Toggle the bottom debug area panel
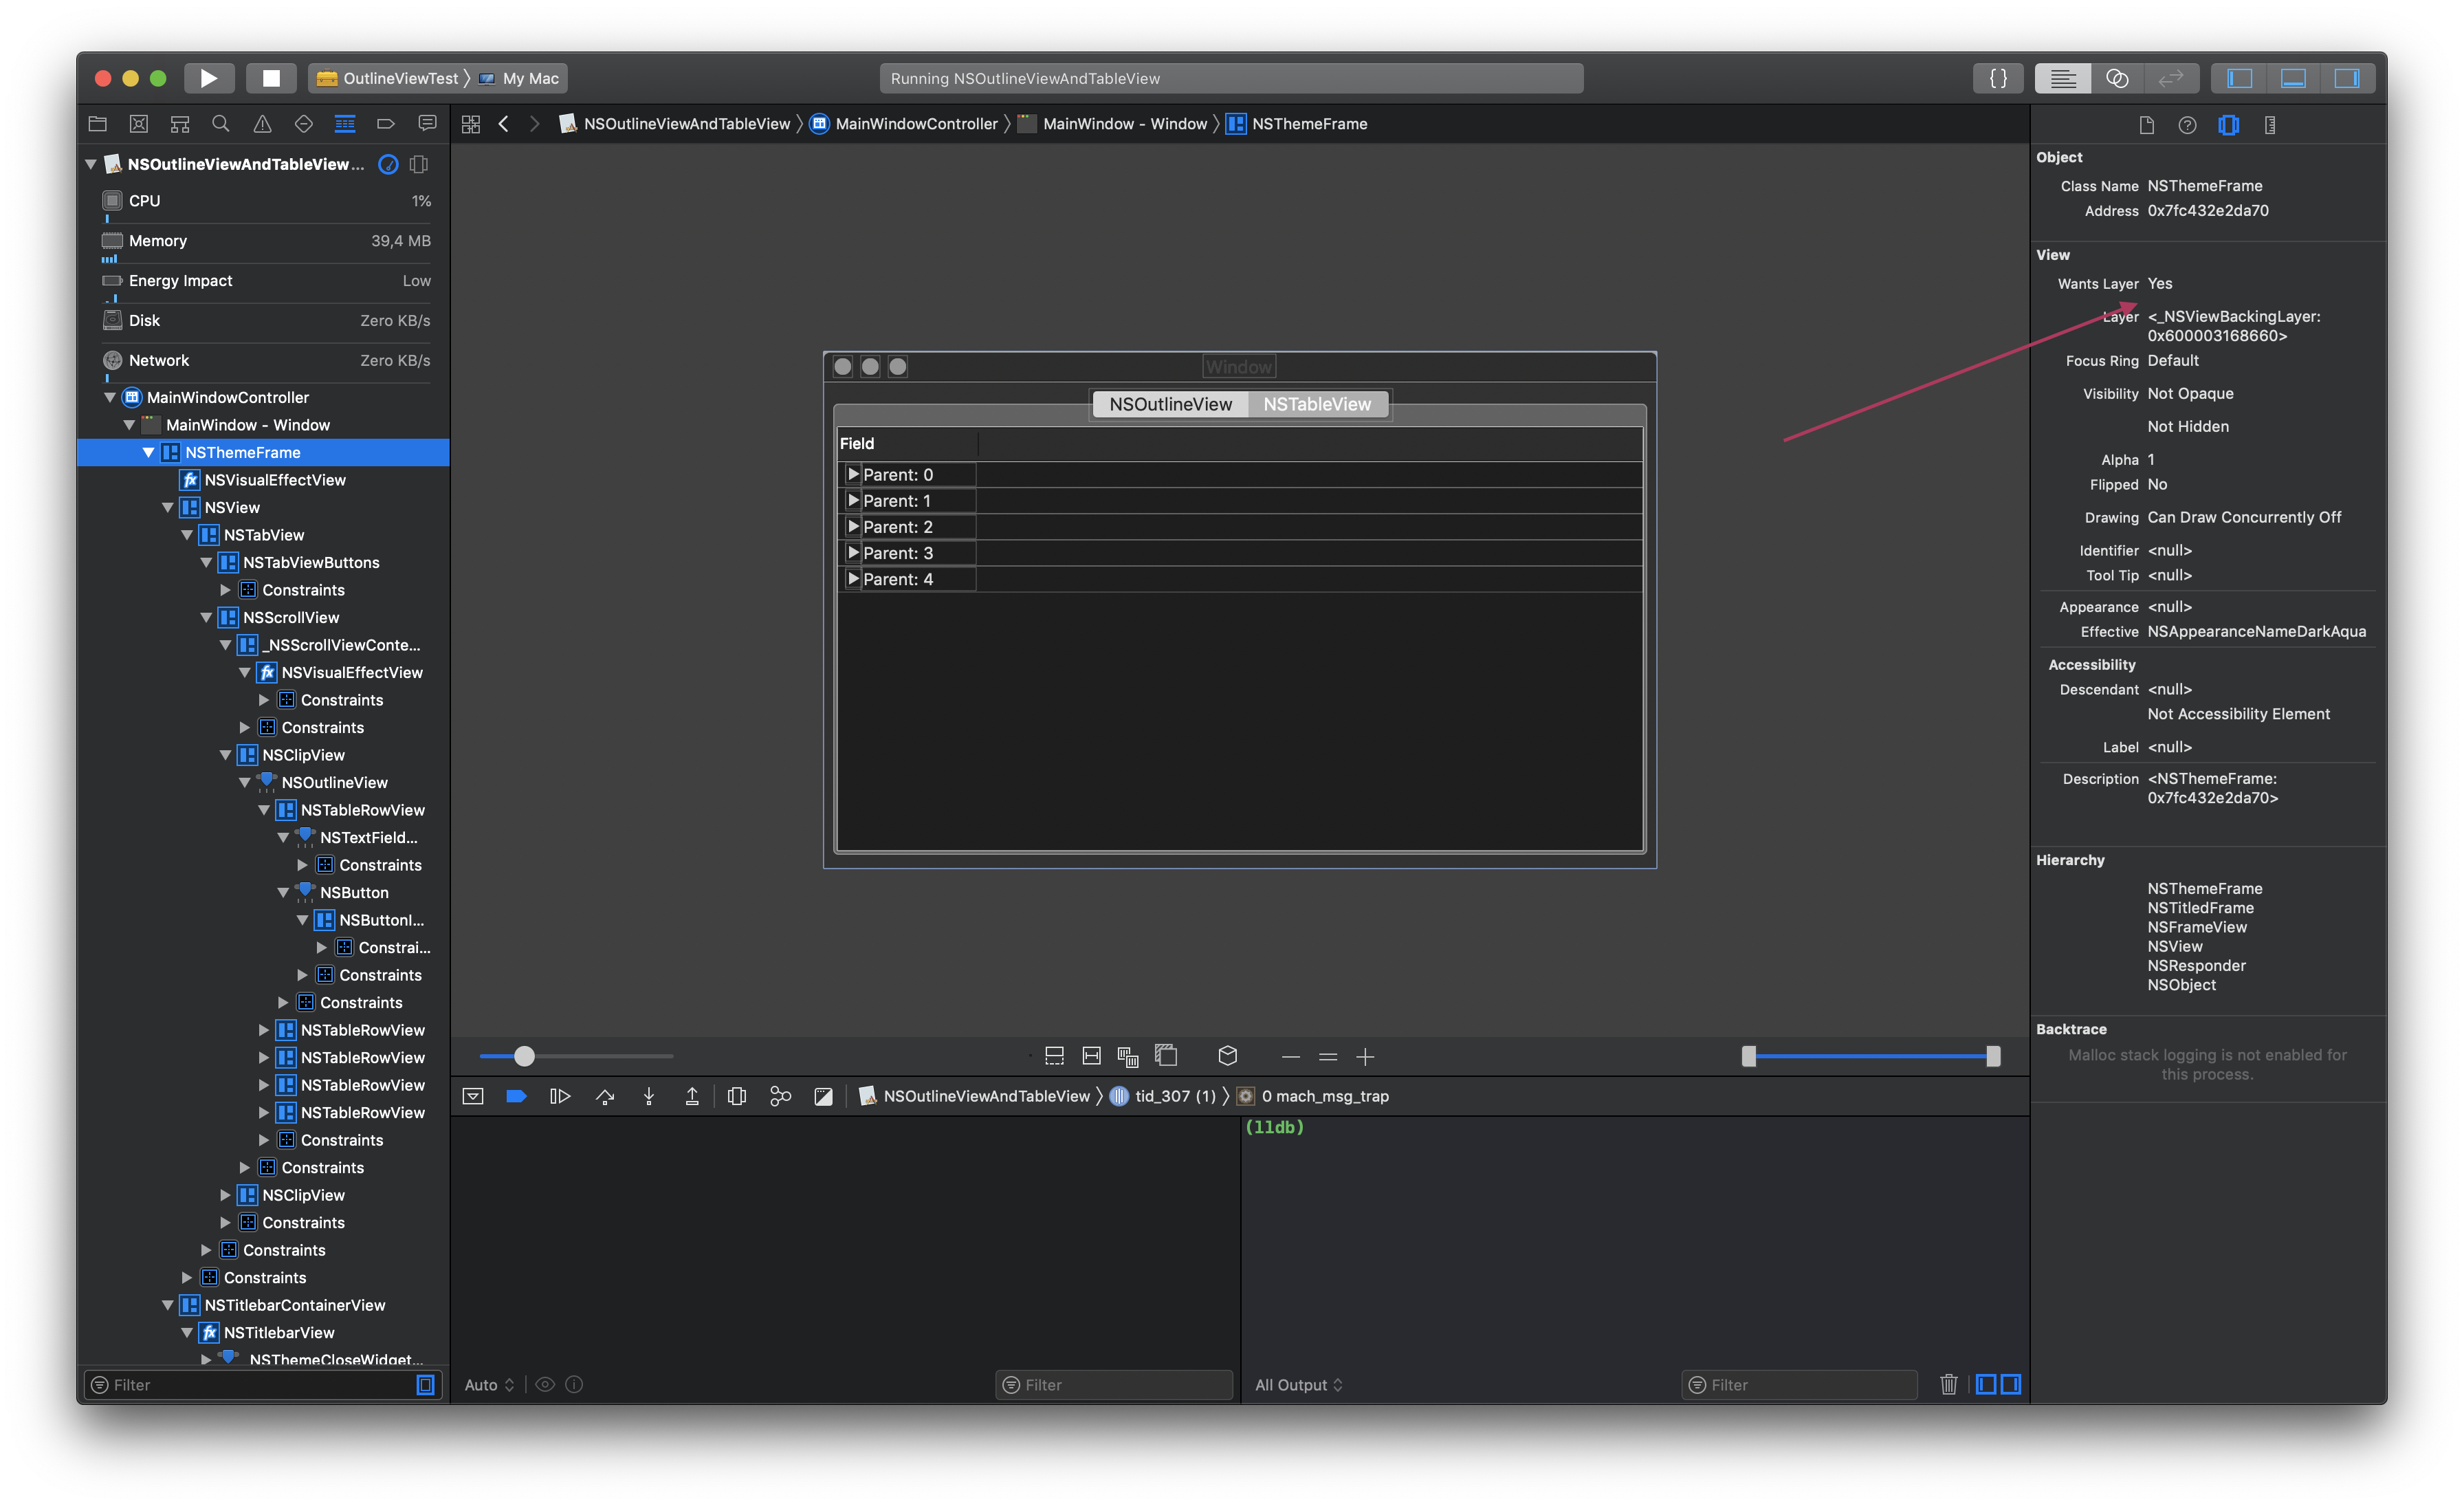2464x1506 pixels. 2293,78
